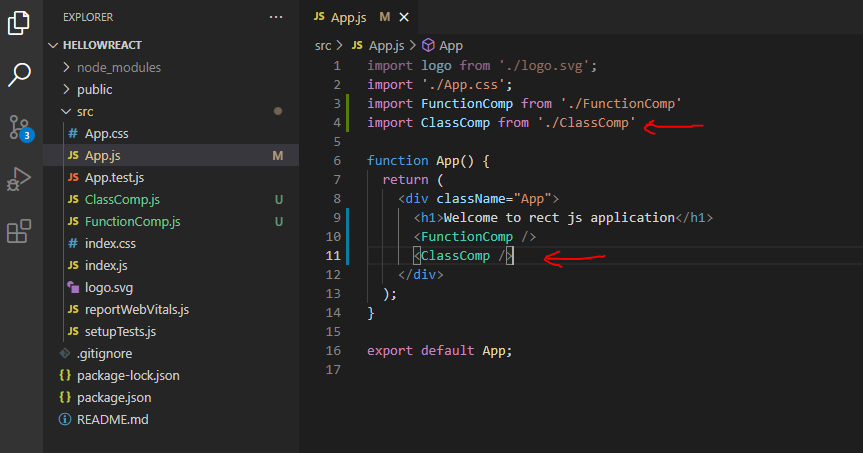Image resolution: width=863 pixels, height=453 pixels.
Task: Collapse the src folder
Action: click(x=85, y=111)
